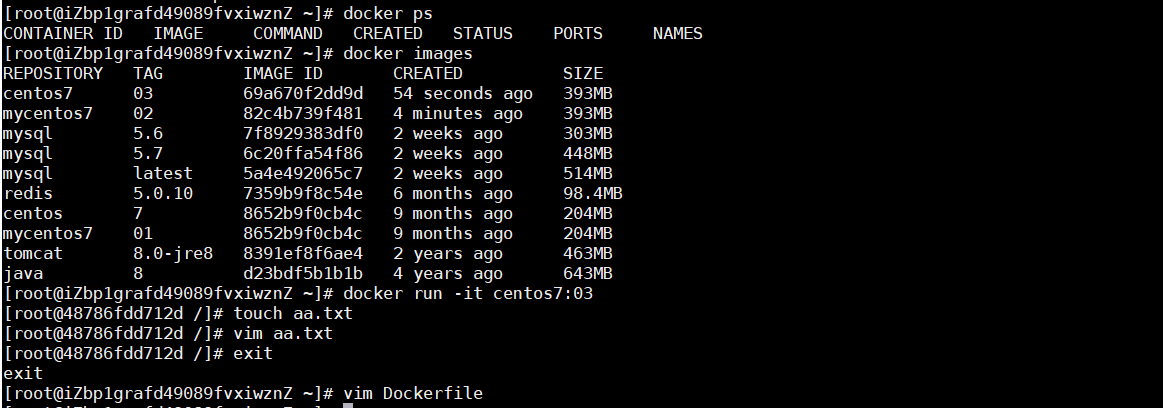This screenshot has height=408, width=1163.
Task: Click the image ID 82c4b739f481
Action: (x=303, y=113)
